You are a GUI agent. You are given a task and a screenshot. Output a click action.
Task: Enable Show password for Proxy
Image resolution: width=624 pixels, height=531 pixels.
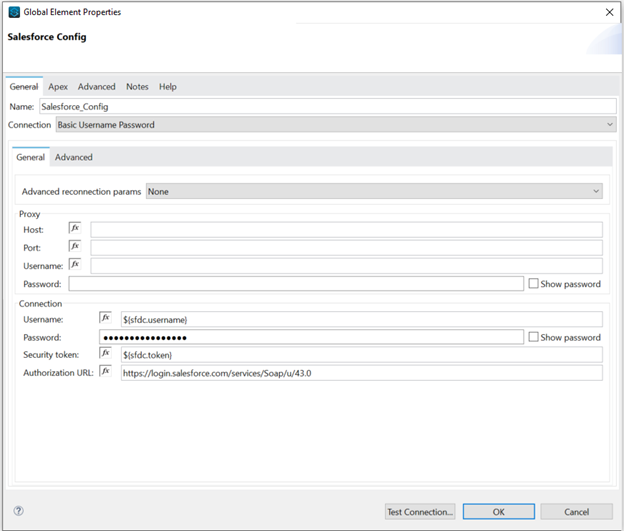pyautogui.click(x=533, y=284)
